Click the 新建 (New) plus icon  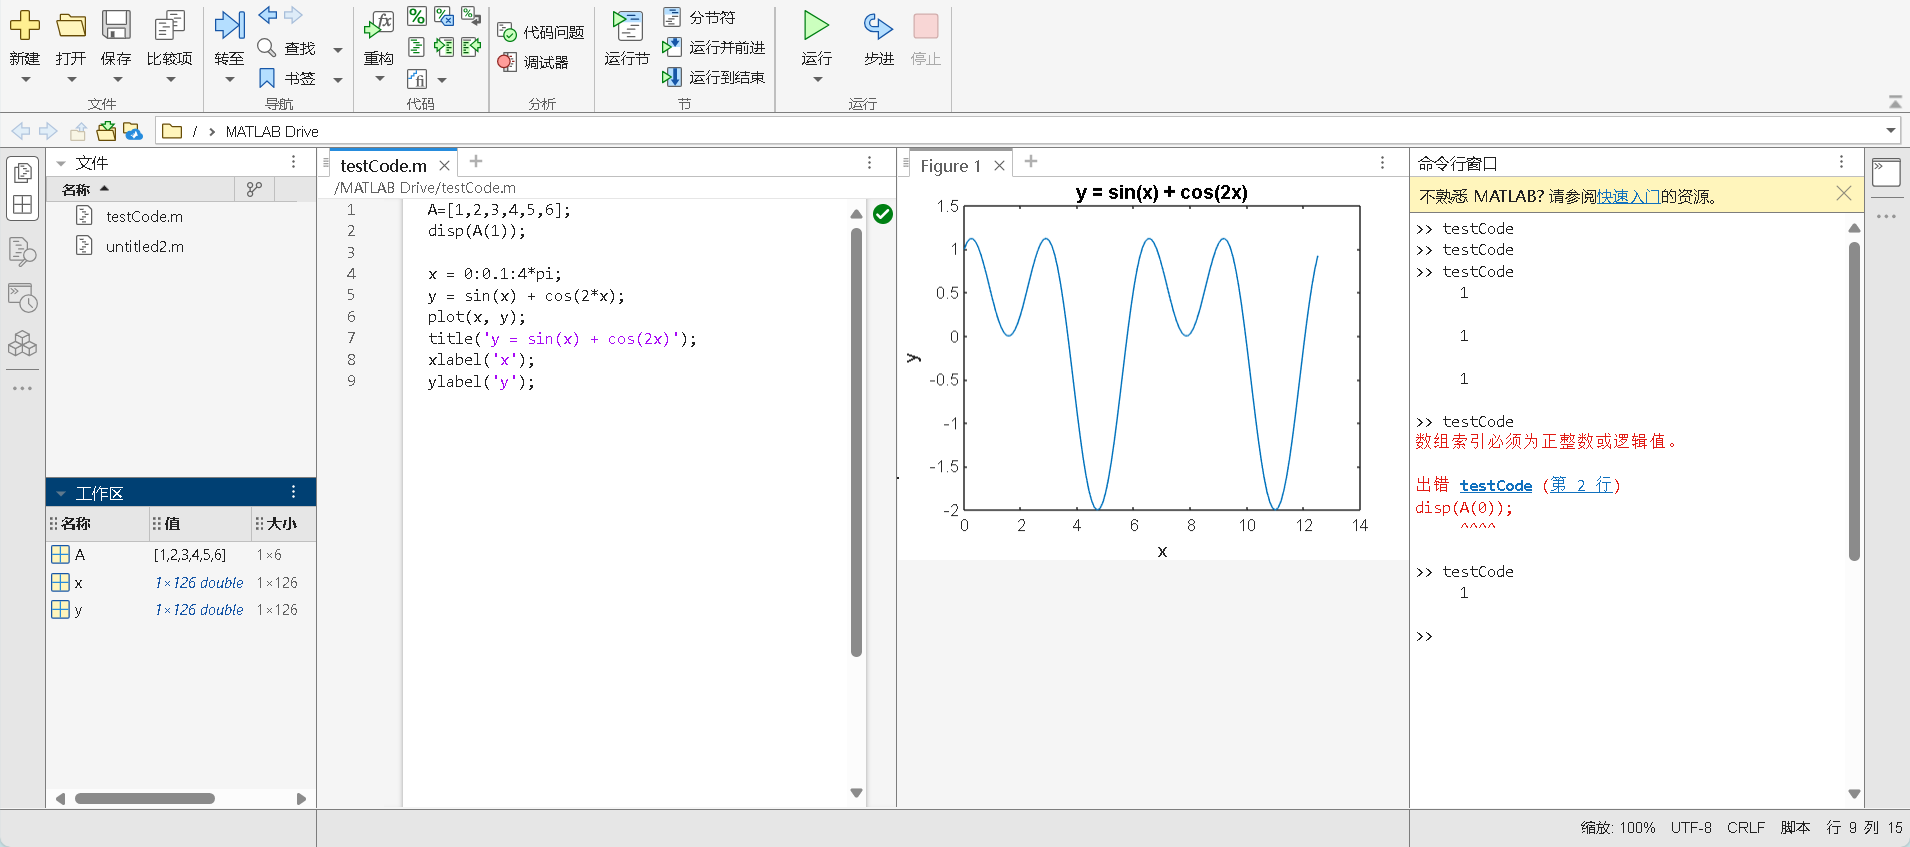(x=25, y=26)
